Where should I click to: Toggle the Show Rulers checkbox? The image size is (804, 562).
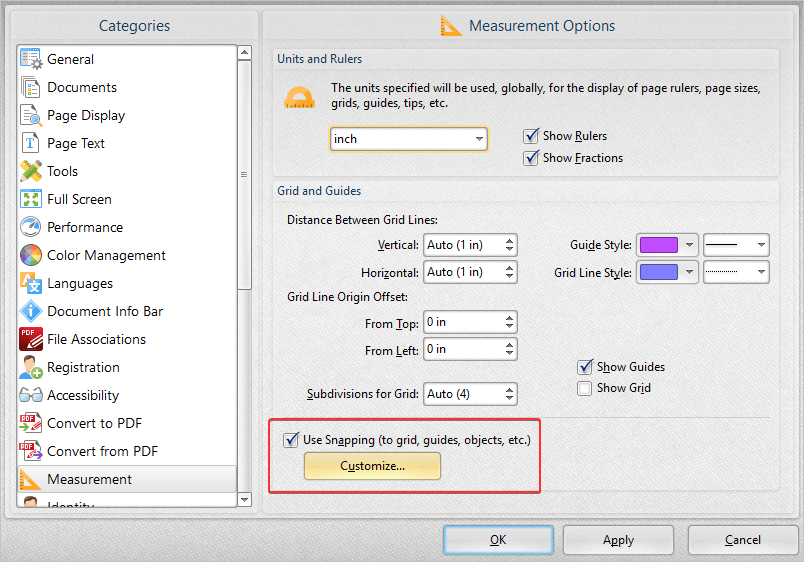click(x=531, y=136)
